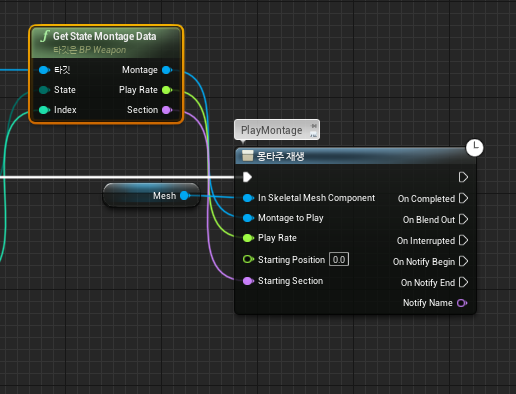
Task: Click the On Completed execution pin
Action: [x=463, y=198]
